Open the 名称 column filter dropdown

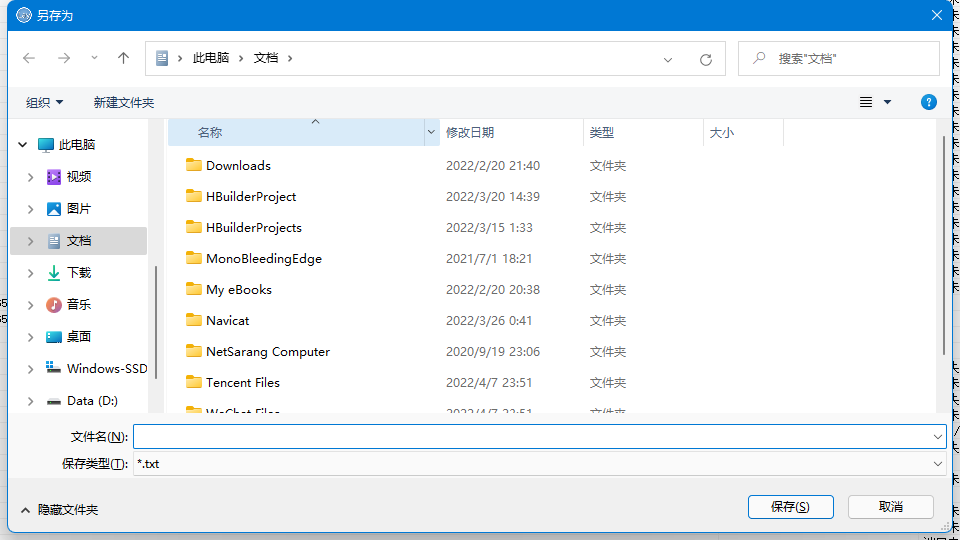pos(431,132)
